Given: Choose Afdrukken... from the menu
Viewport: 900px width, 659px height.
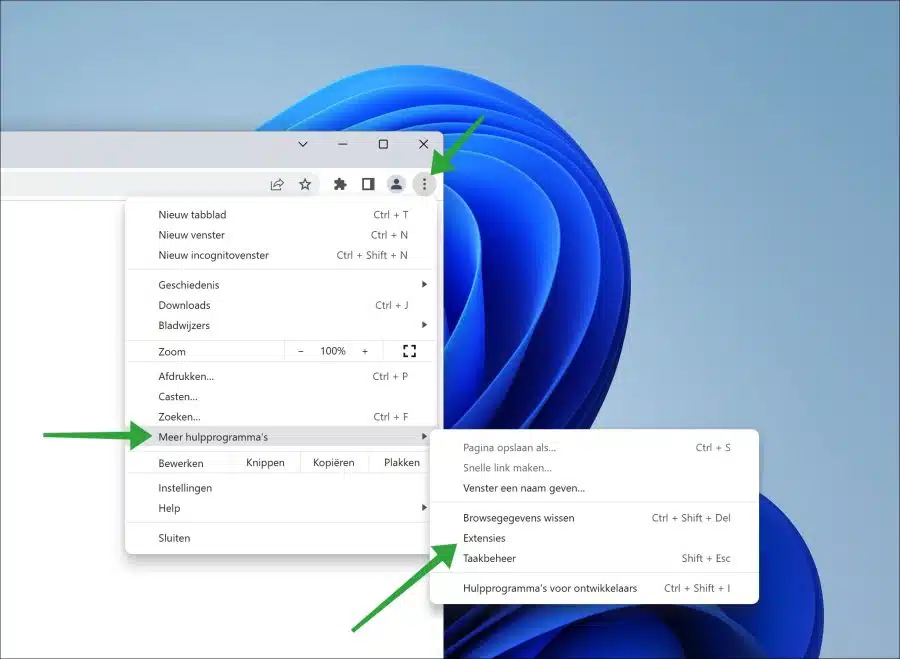Looking at the screenshot, I should coord(281,377).
